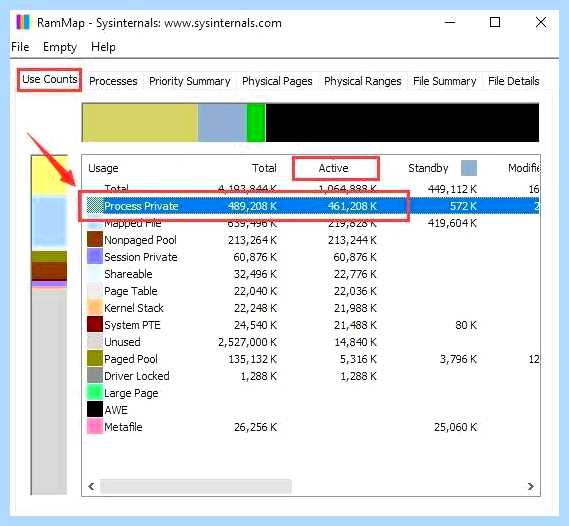
Task: Click the Standby blue color swatch in header
Action: coord(468,168)
